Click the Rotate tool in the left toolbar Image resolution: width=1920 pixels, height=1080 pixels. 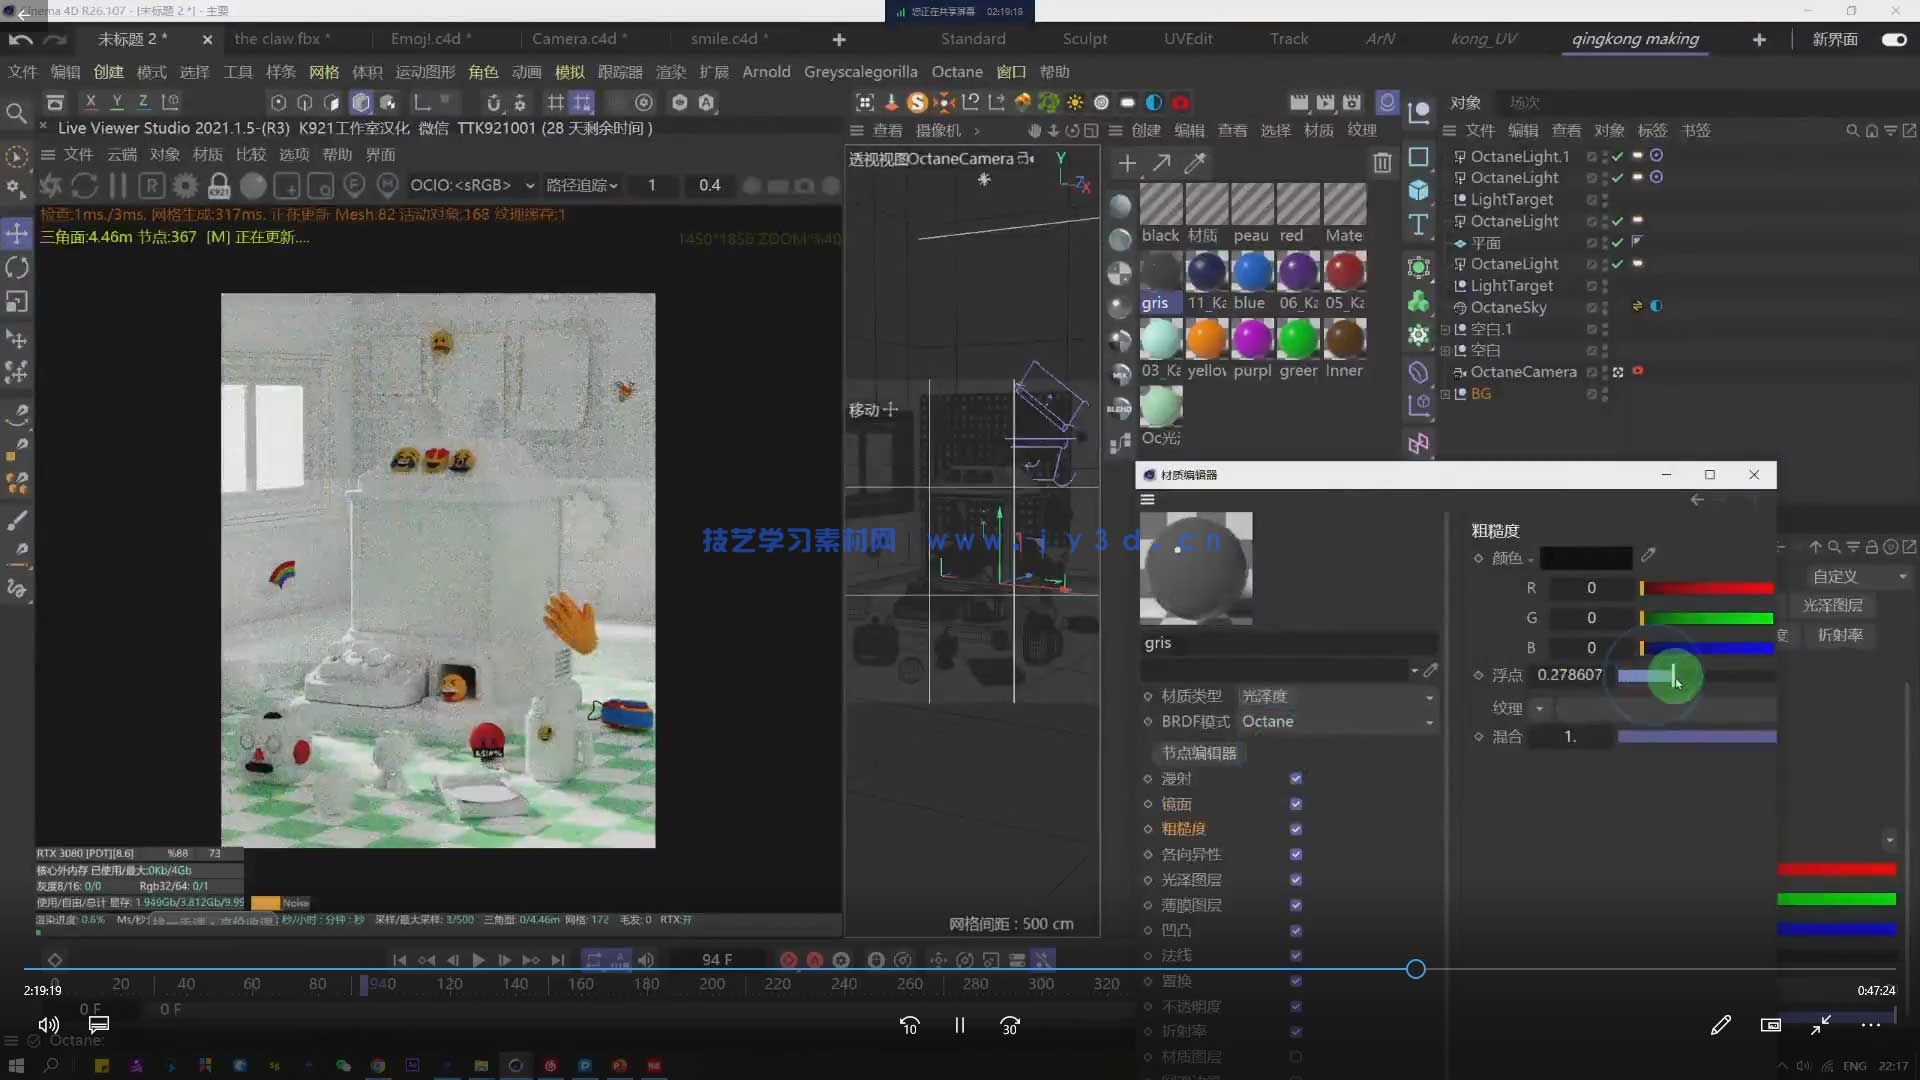(17, 268)
